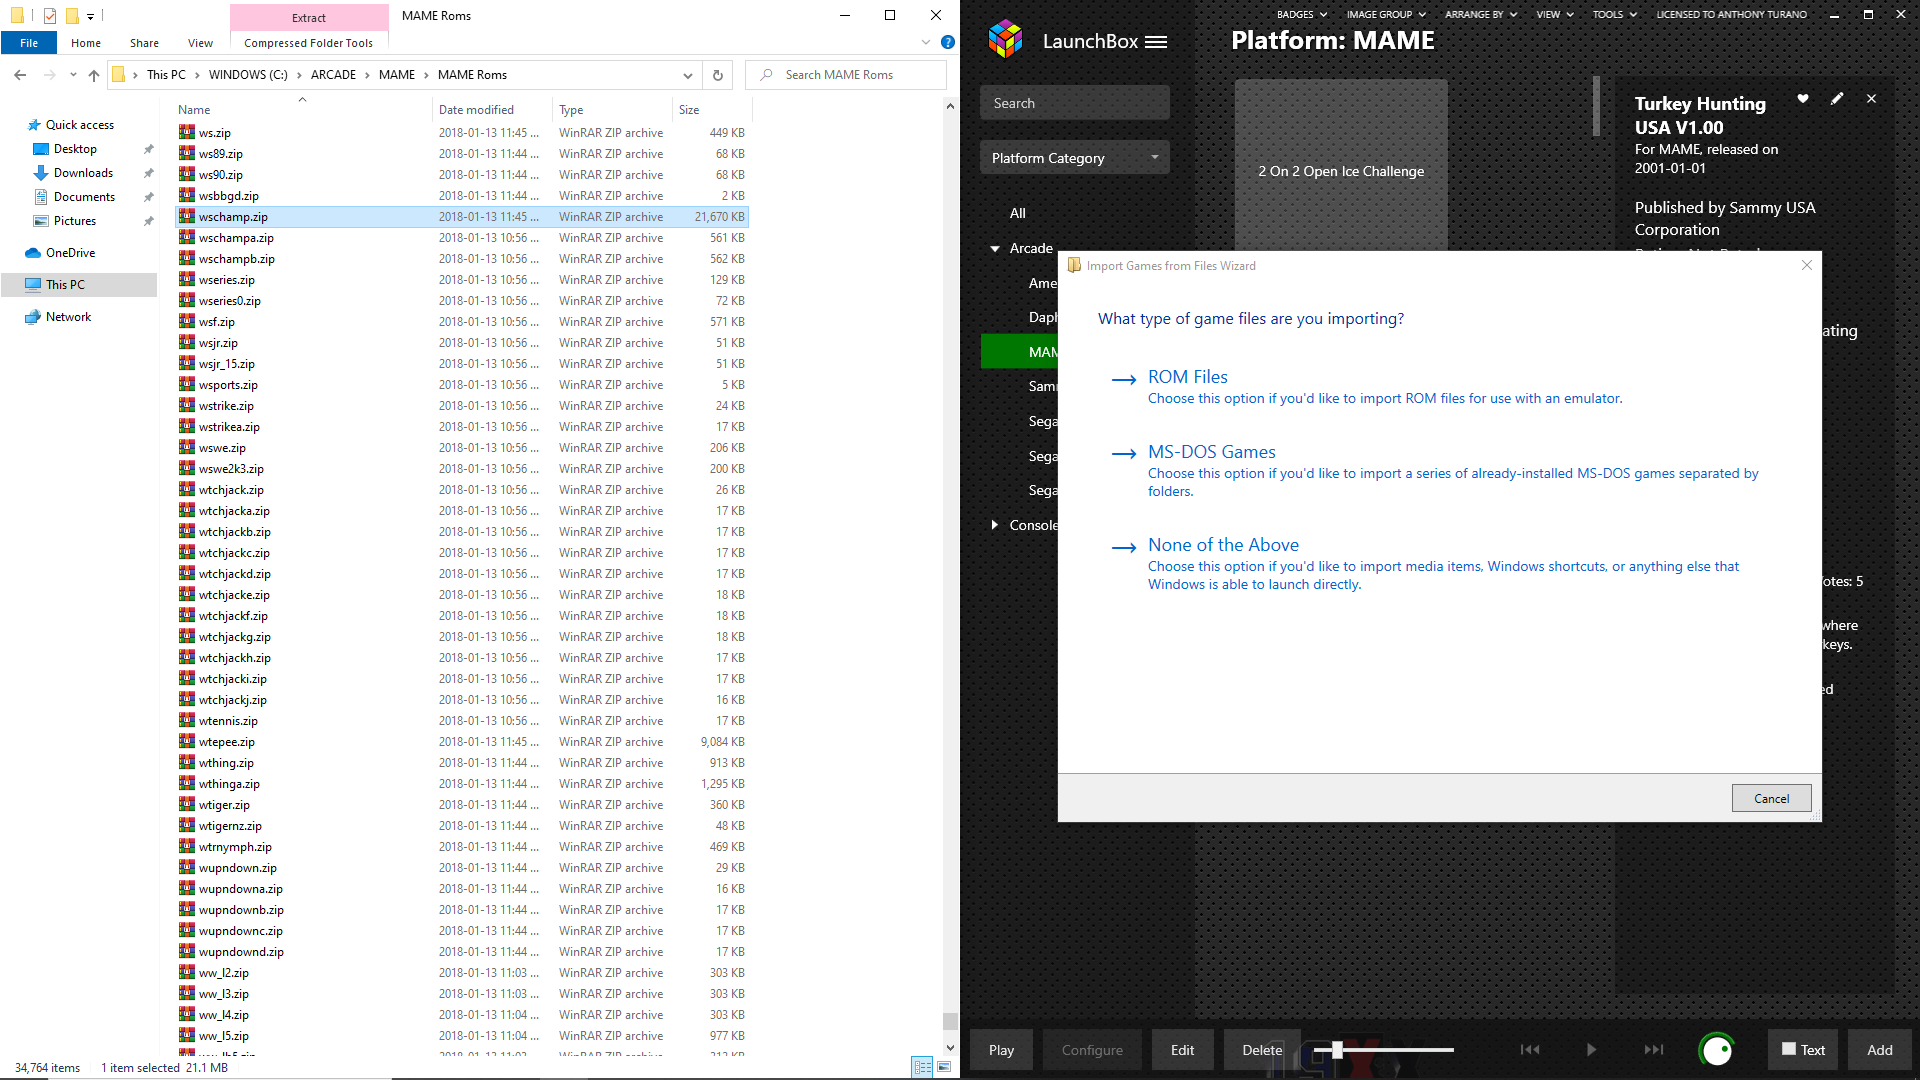Screen dimensions: 1920x1080
Task: Cancel the Import Games wizard
Action: (x=1771, y=798)
